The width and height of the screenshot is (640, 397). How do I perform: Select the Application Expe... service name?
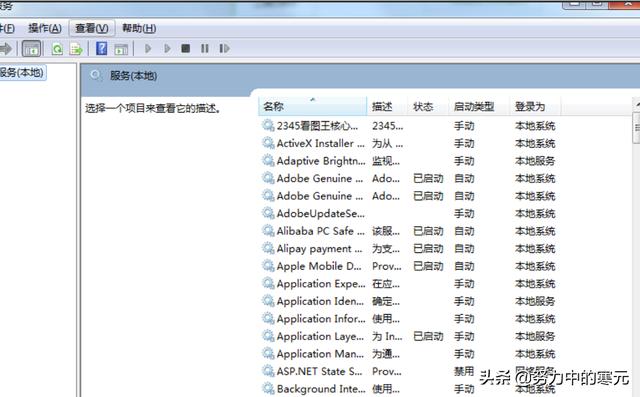click(x=321, y=284)
